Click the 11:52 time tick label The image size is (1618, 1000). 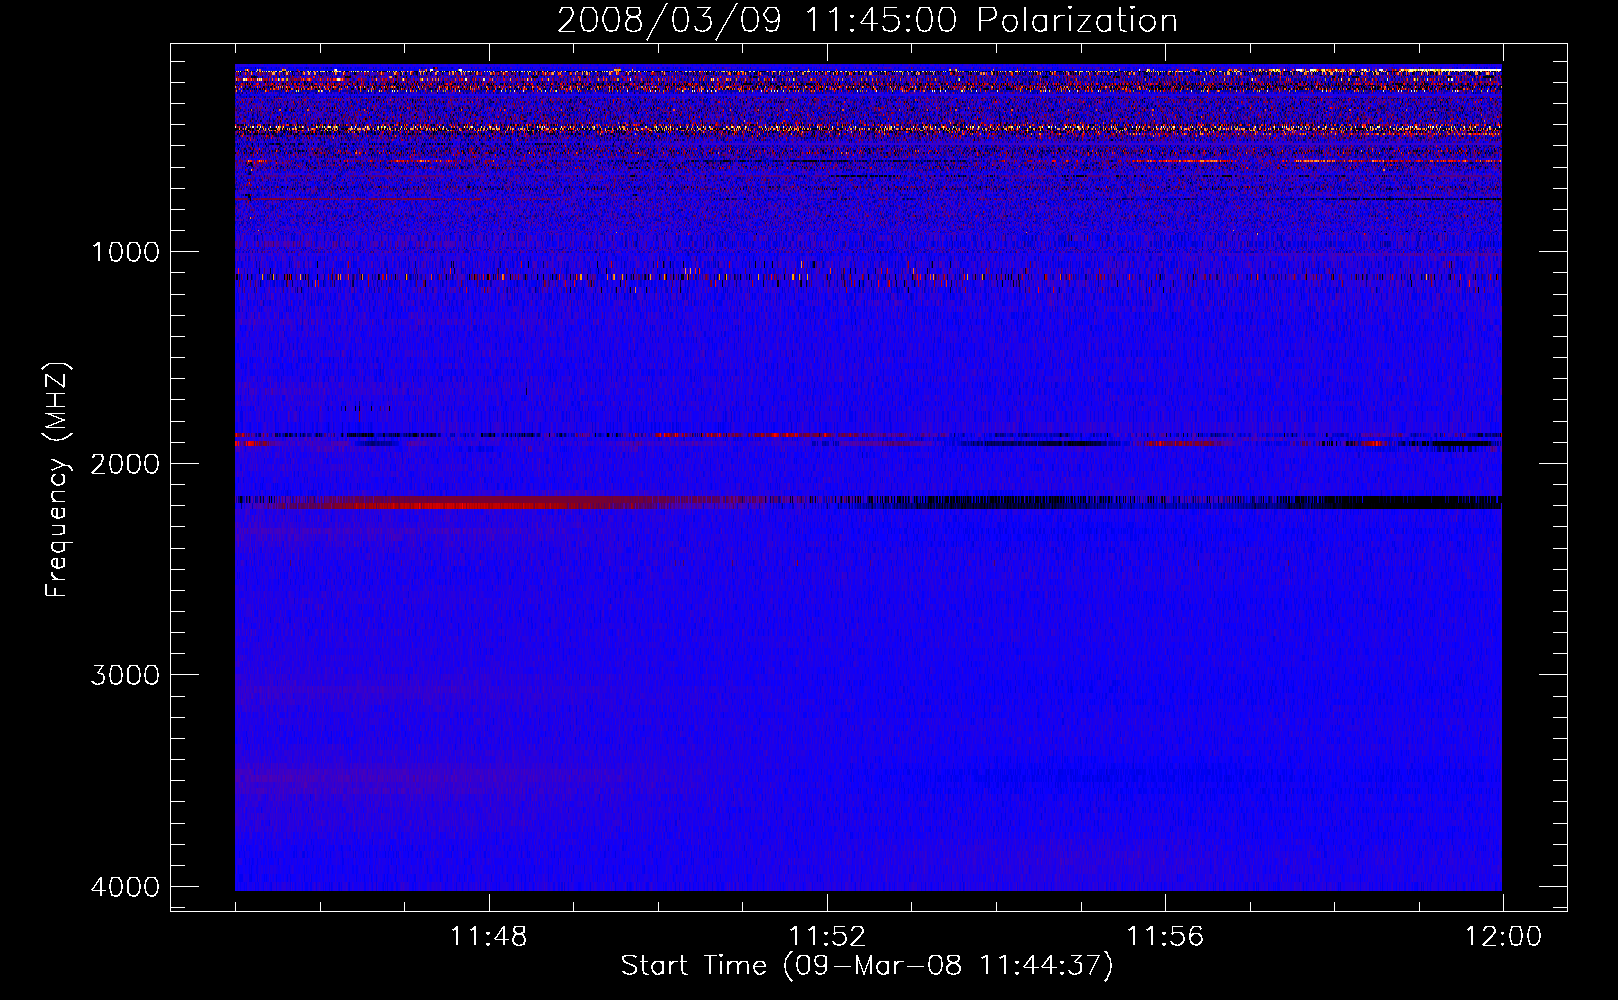[827, 937]
